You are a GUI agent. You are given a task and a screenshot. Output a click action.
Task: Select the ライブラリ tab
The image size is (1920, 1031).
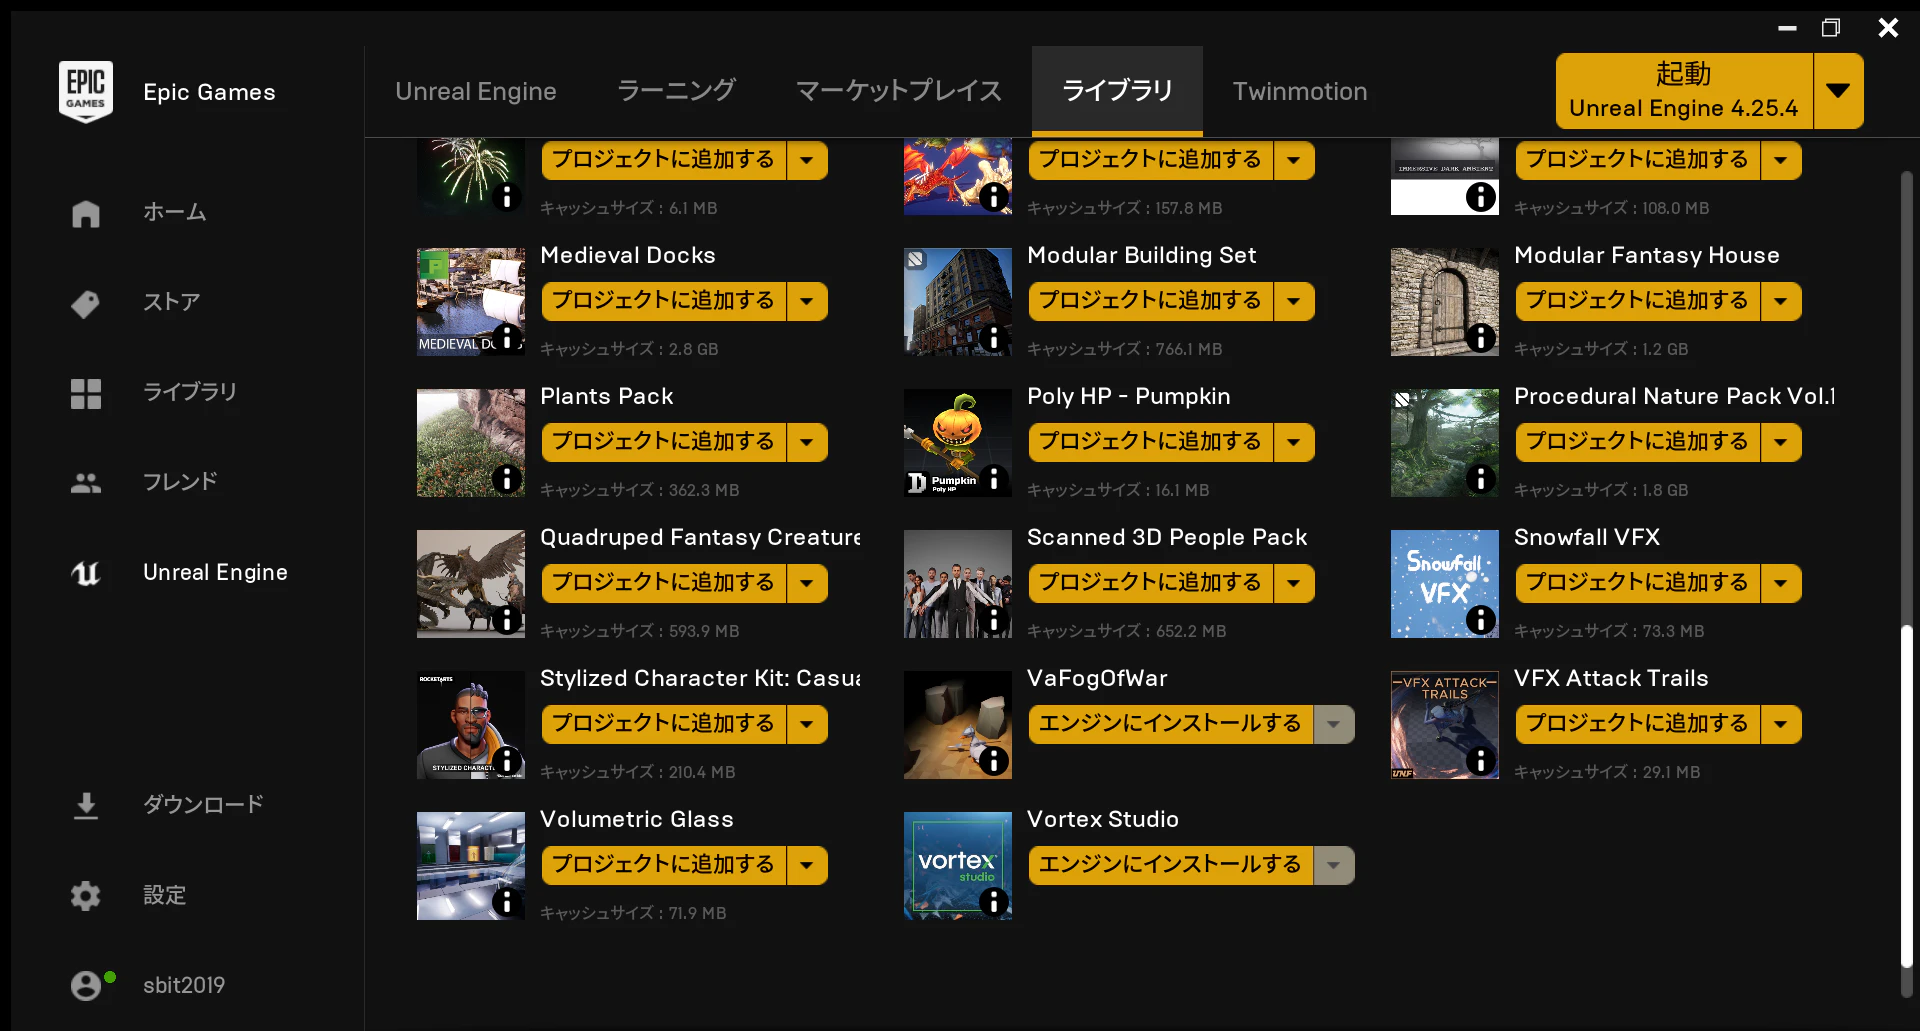pyautogui.click(x=1117, y=91)
